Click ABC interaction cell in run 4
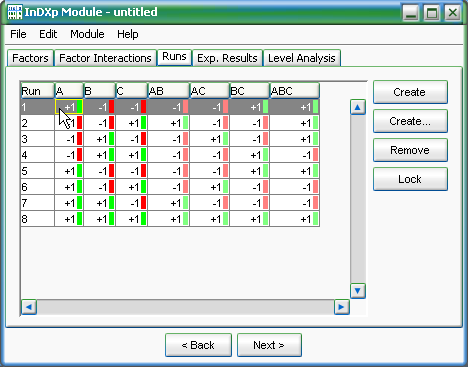The image size is (468, 367). pyautogui.click(x=294, y=155)
